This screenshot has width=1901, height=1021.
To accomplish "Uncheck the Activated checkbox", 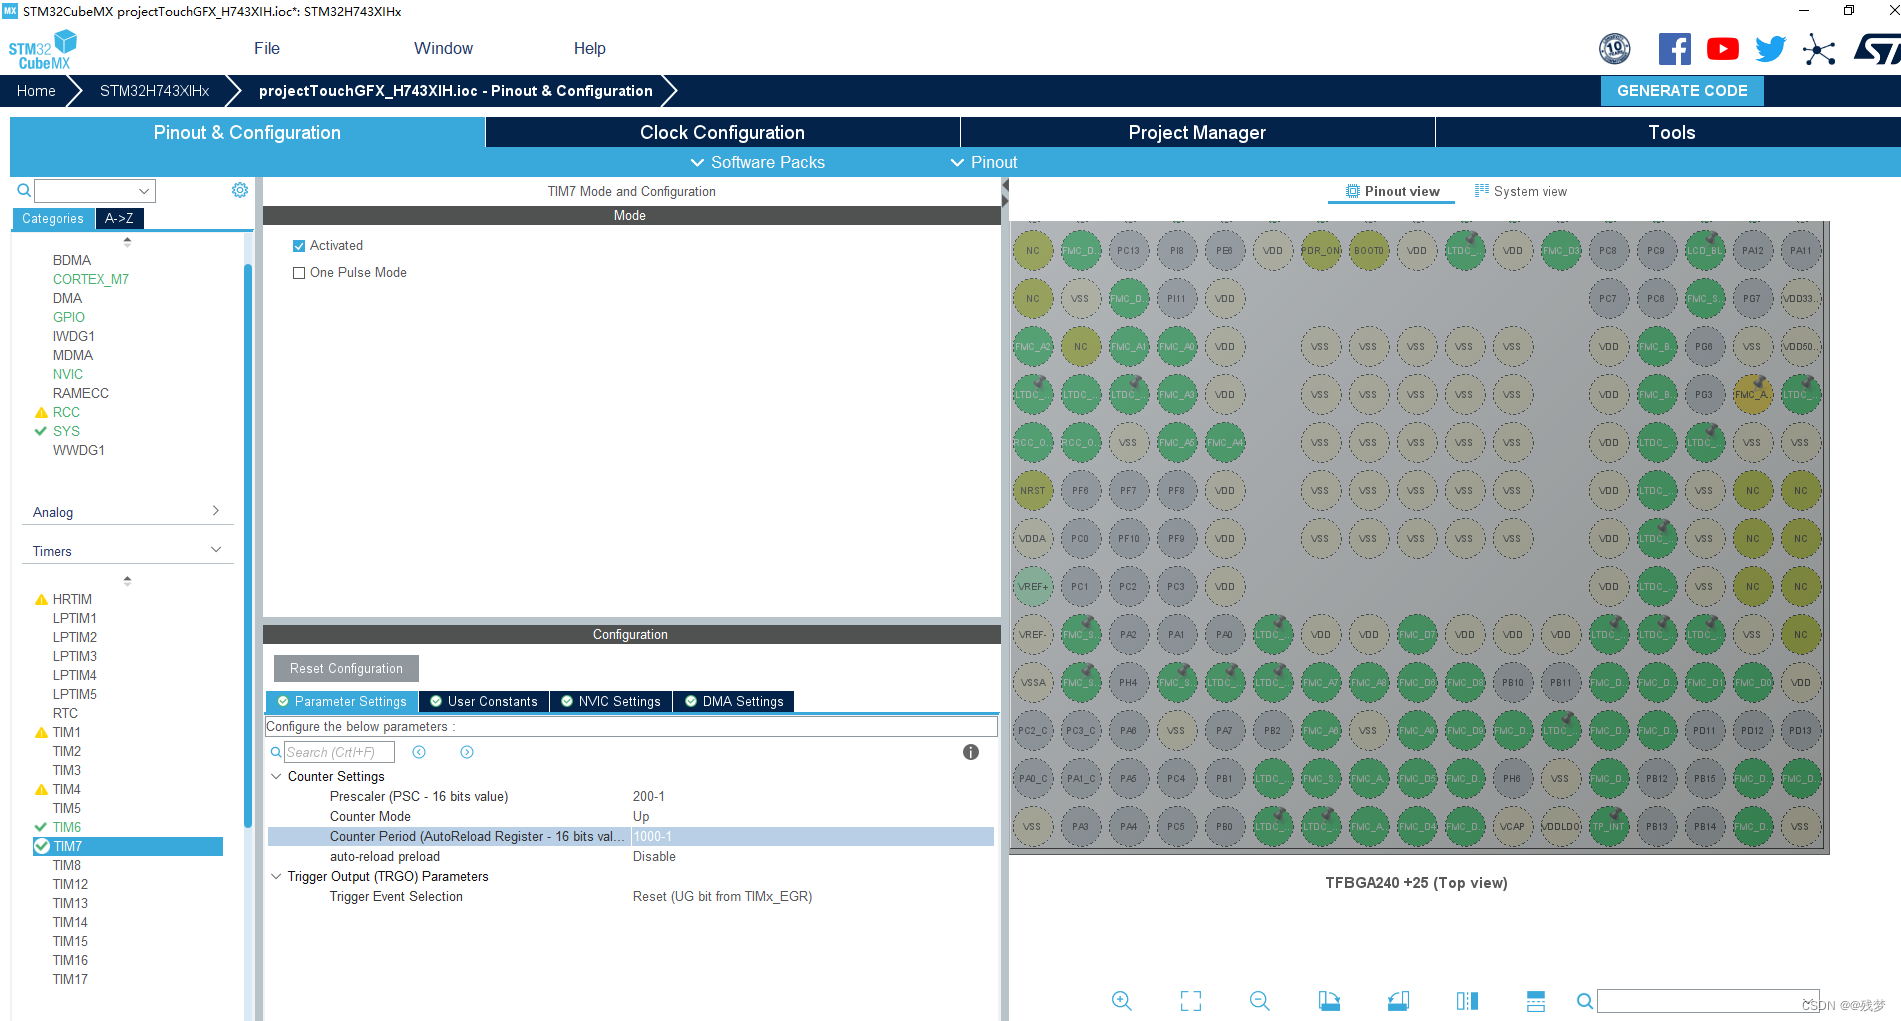I will (x=298, y=245).
